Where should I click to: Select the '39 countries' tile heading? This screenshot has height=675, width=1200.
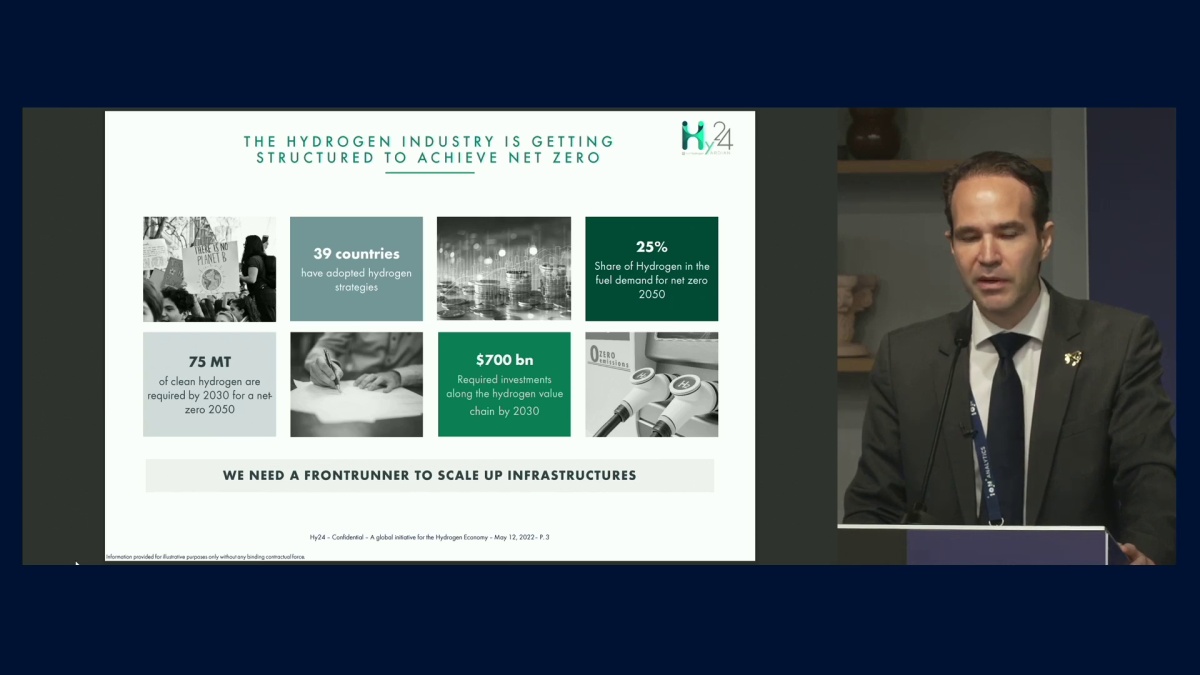pyautogui.click(x=356, y=254)
